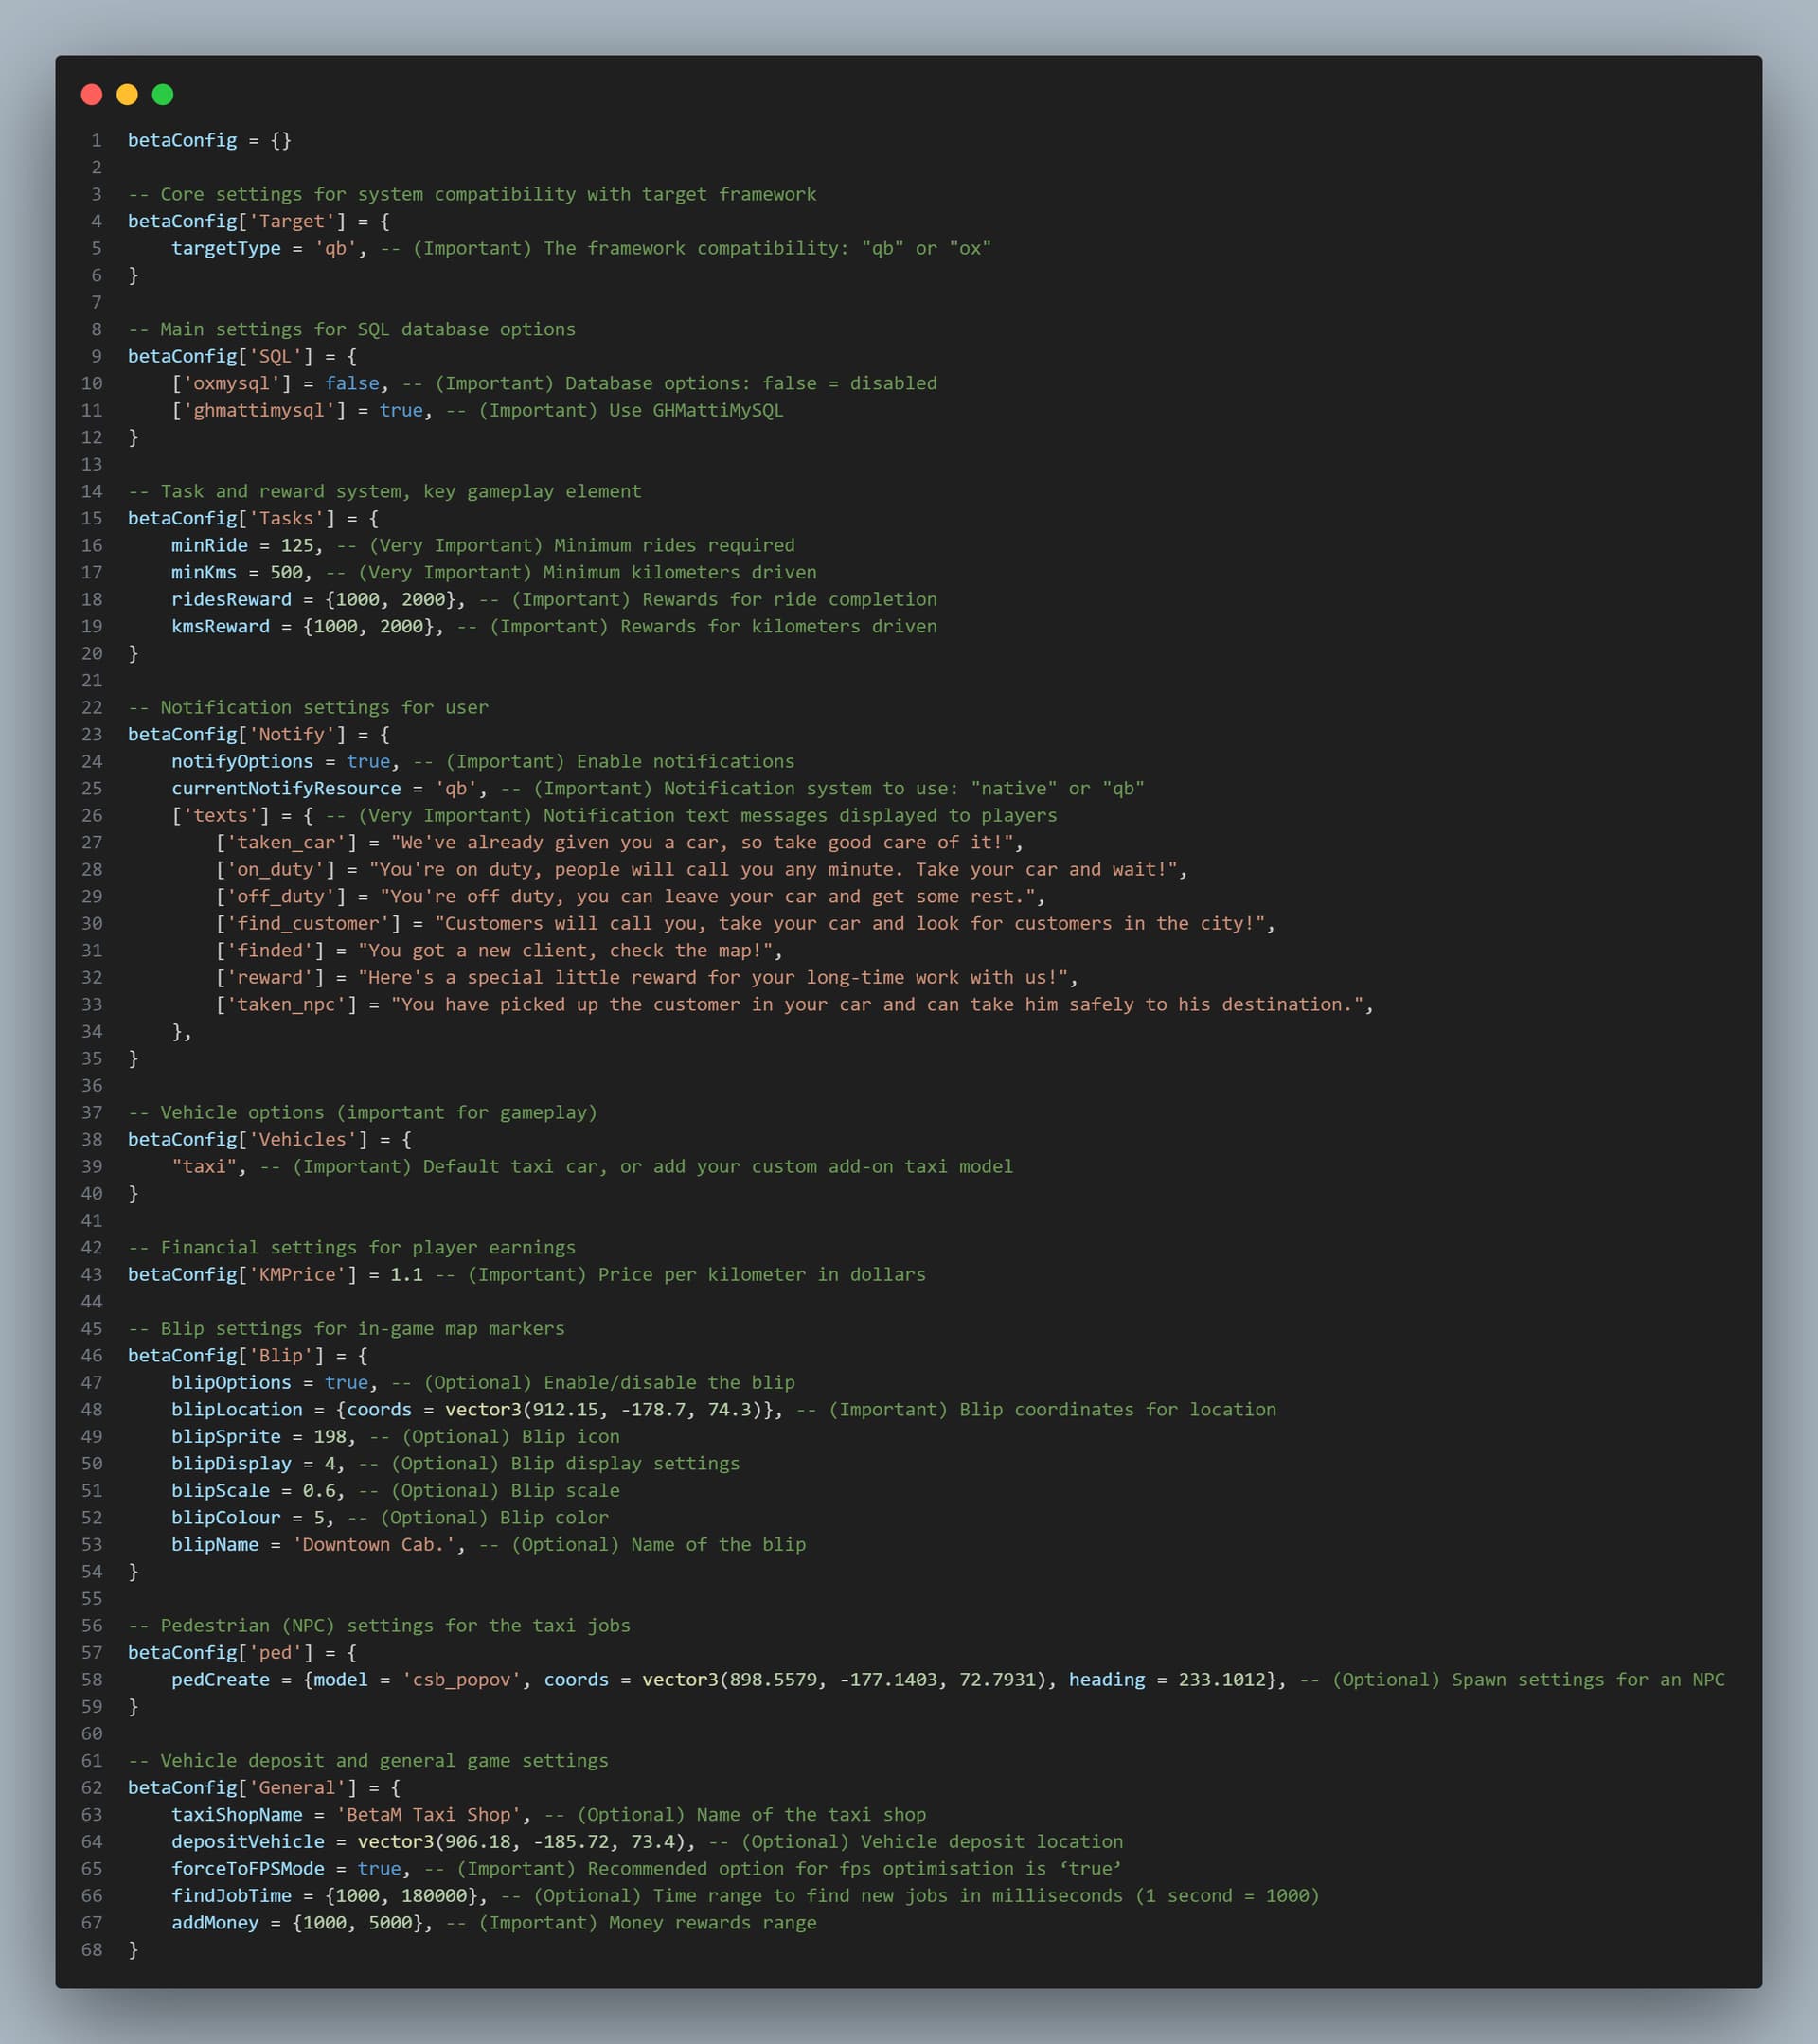Click the red close window dot
Screen dimensions: 1818x2044
pyautogui.click(x=91, y=95)
